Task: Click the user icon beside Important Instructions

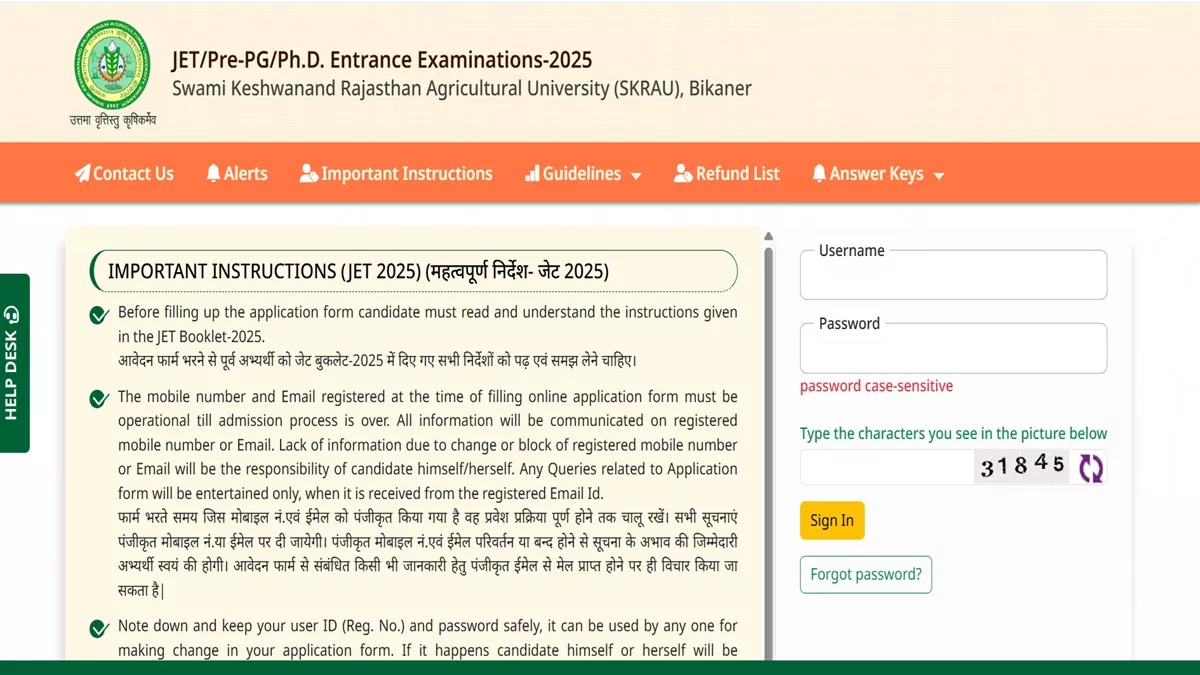Action: 309,173
